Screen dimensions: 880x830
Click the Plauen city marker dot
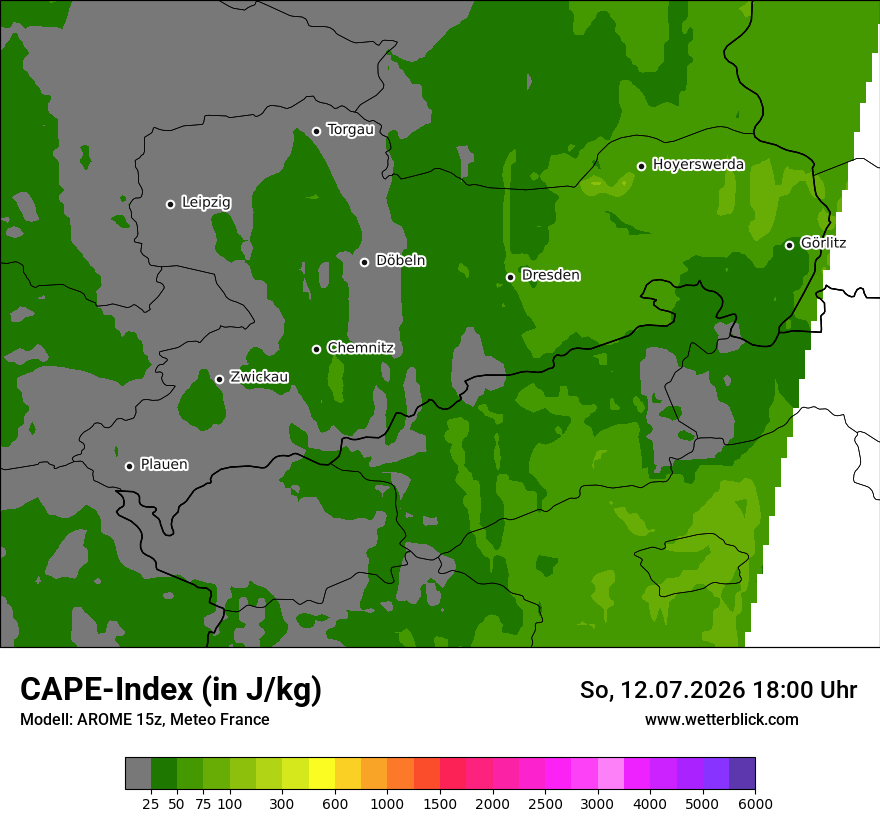[x=129, y=466]
